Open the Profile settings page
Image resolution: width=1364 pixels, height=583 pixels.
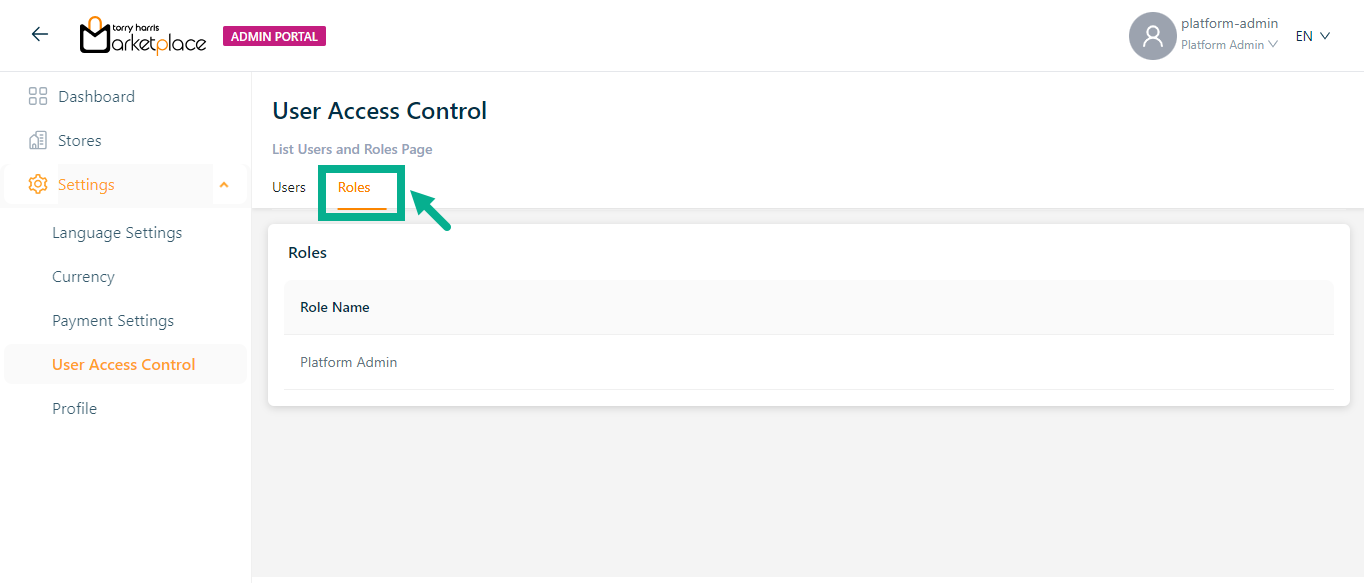point(75,409)
